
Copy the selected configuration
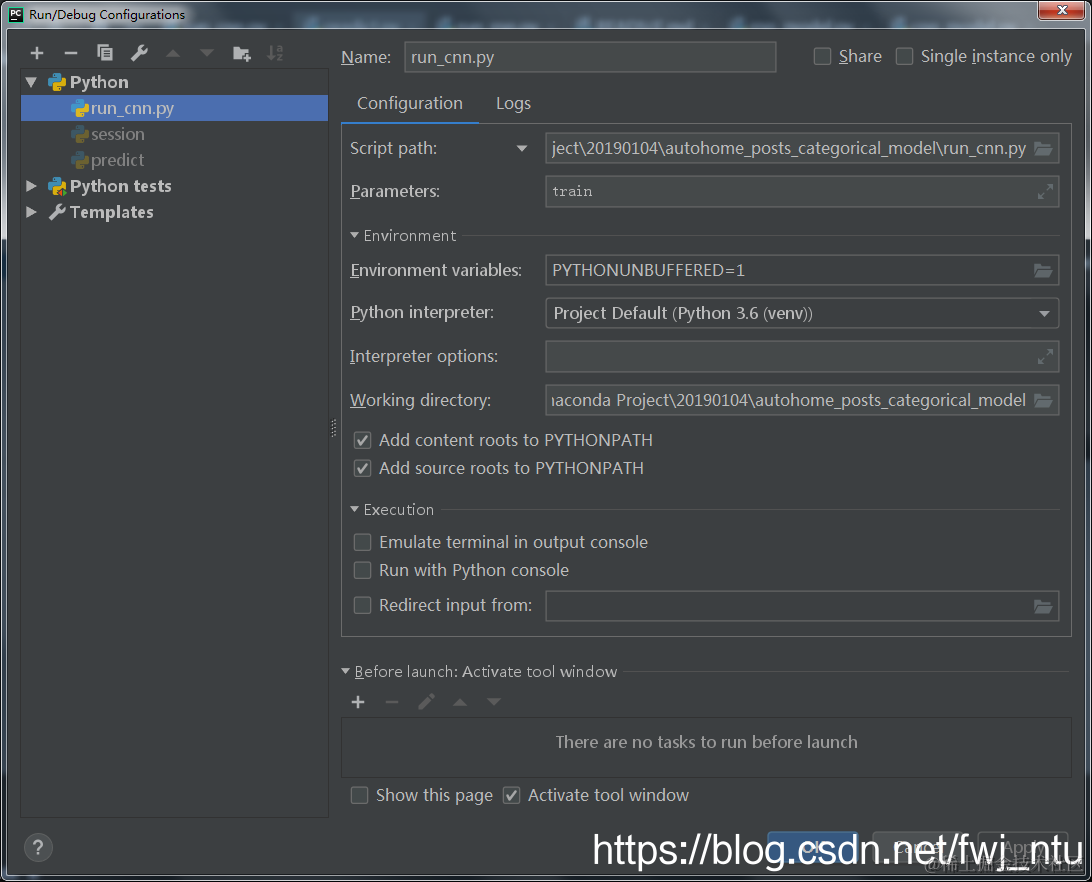[104, 53]
